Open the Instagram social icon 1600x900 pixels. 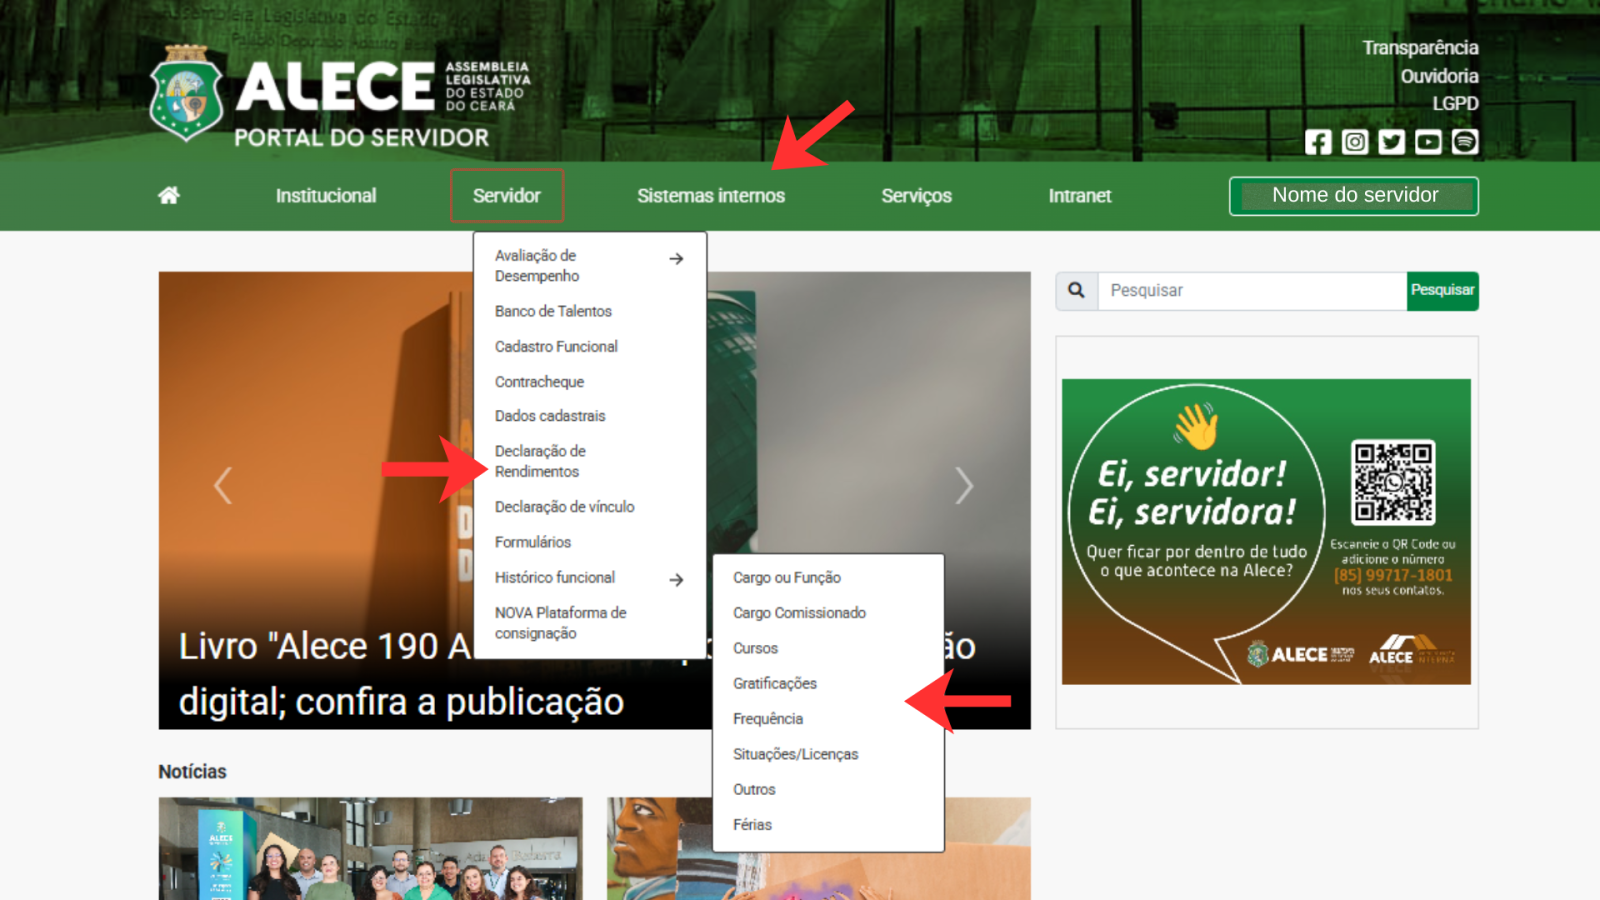coord(1355,142)
